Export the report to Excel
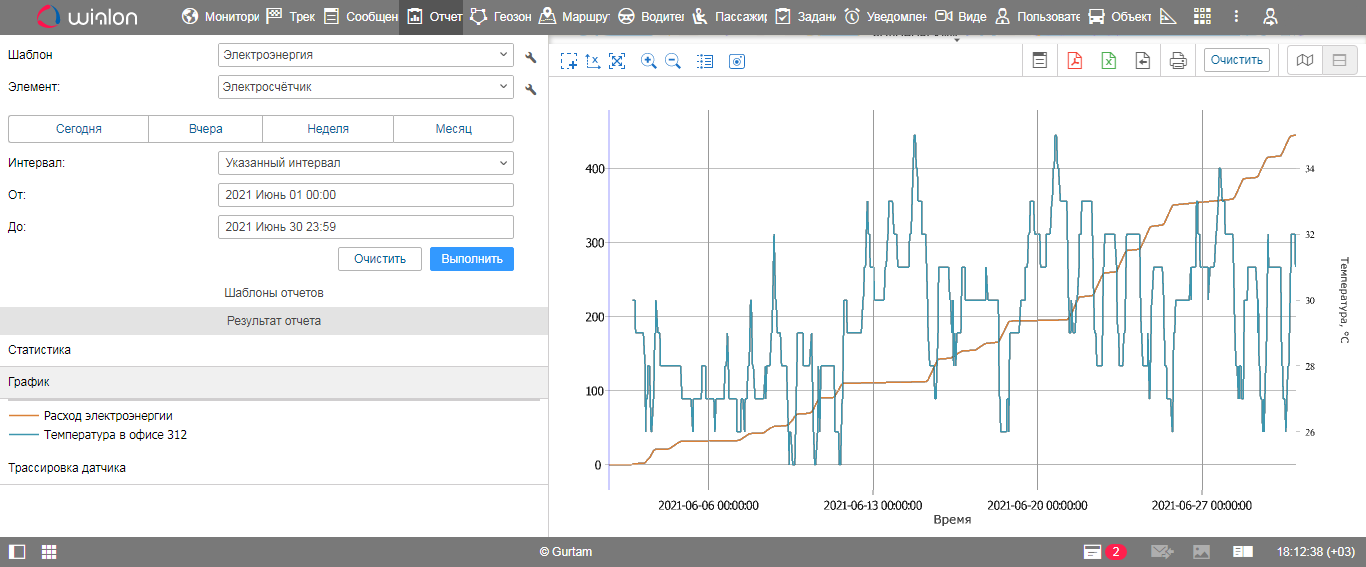This screenshot has width=1366, height=567. pyautogui.click(x=1109, y=61)
